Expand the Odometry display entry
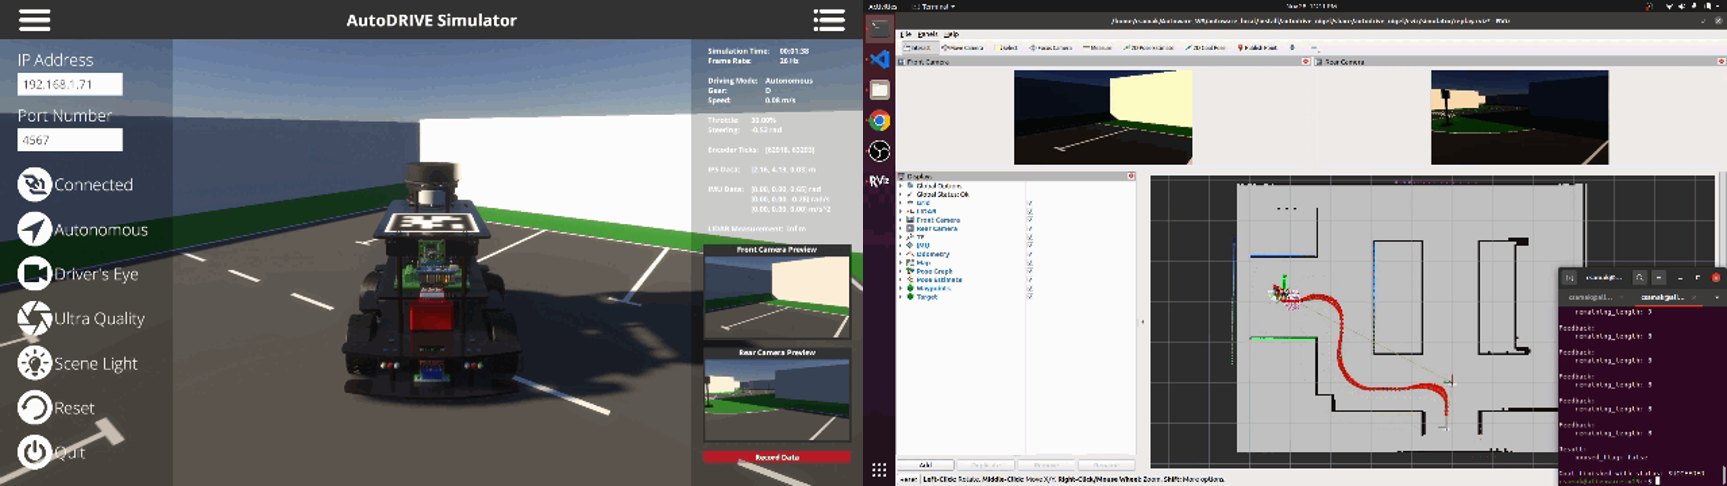The image size is (1727, 486). coord(901,254)
